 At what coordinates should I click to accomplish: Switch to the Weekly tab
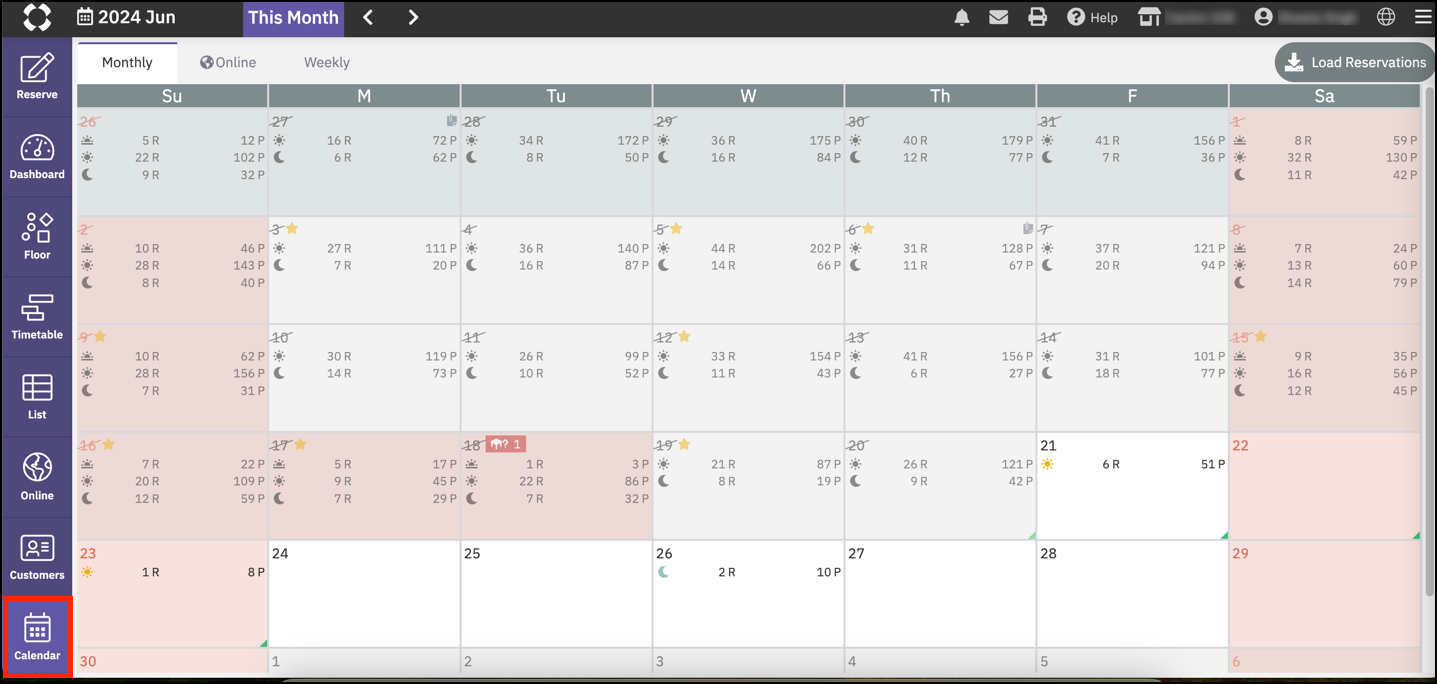327,62
